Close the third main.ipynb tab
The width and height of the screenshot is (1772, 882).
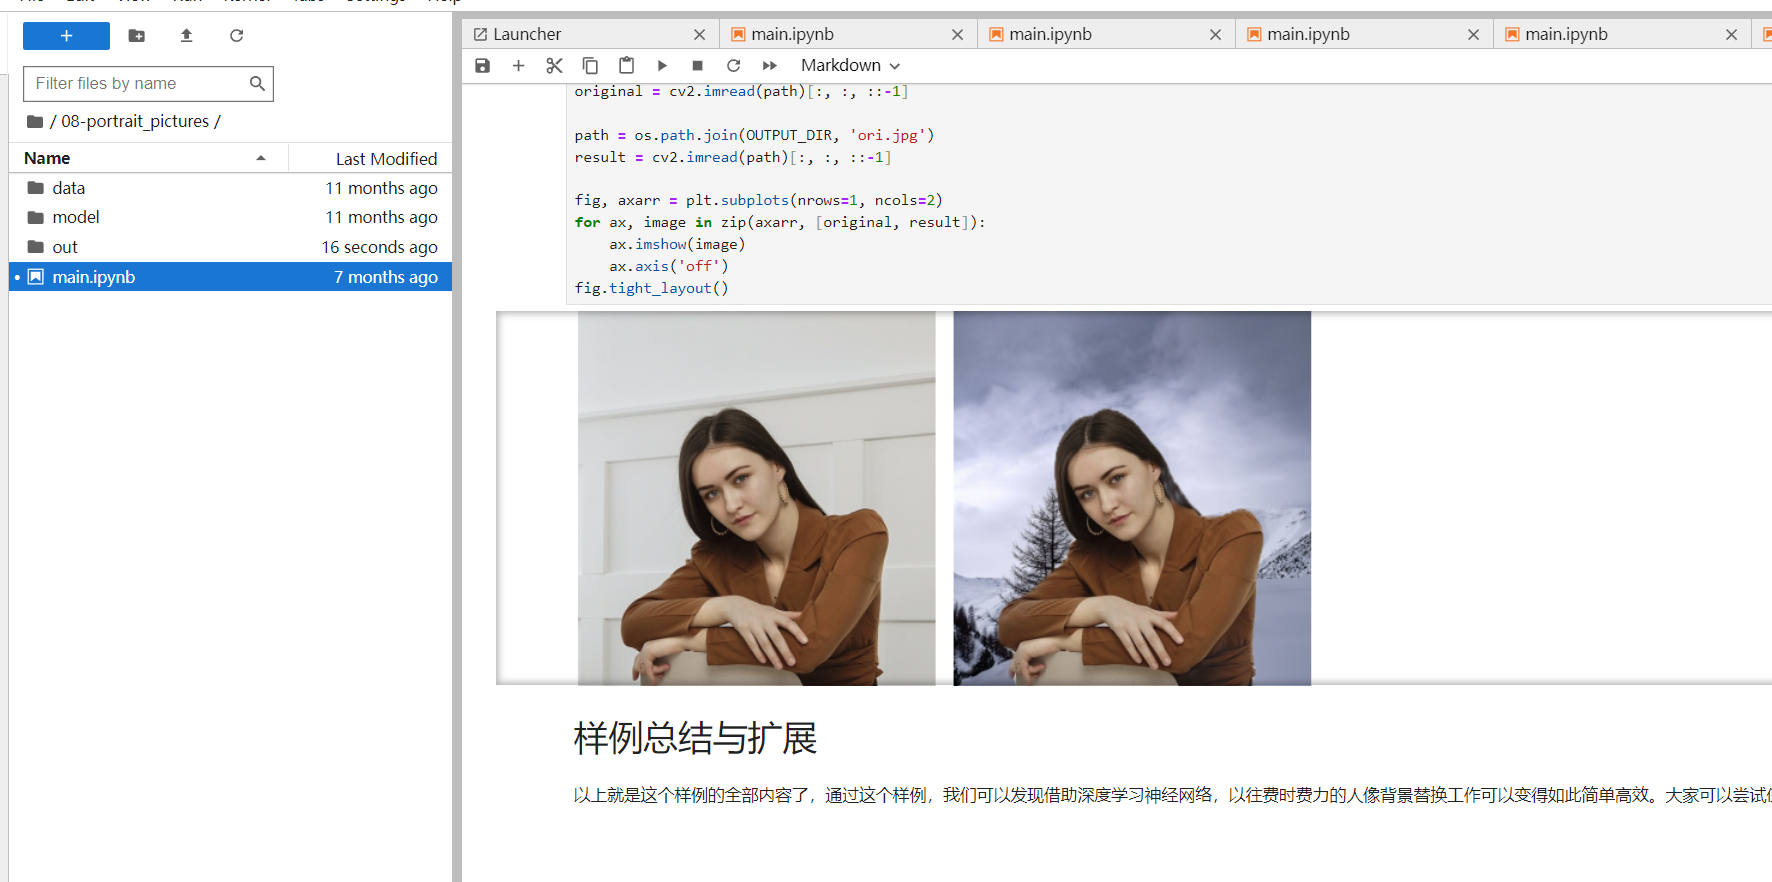click(x=1473, y=35)
